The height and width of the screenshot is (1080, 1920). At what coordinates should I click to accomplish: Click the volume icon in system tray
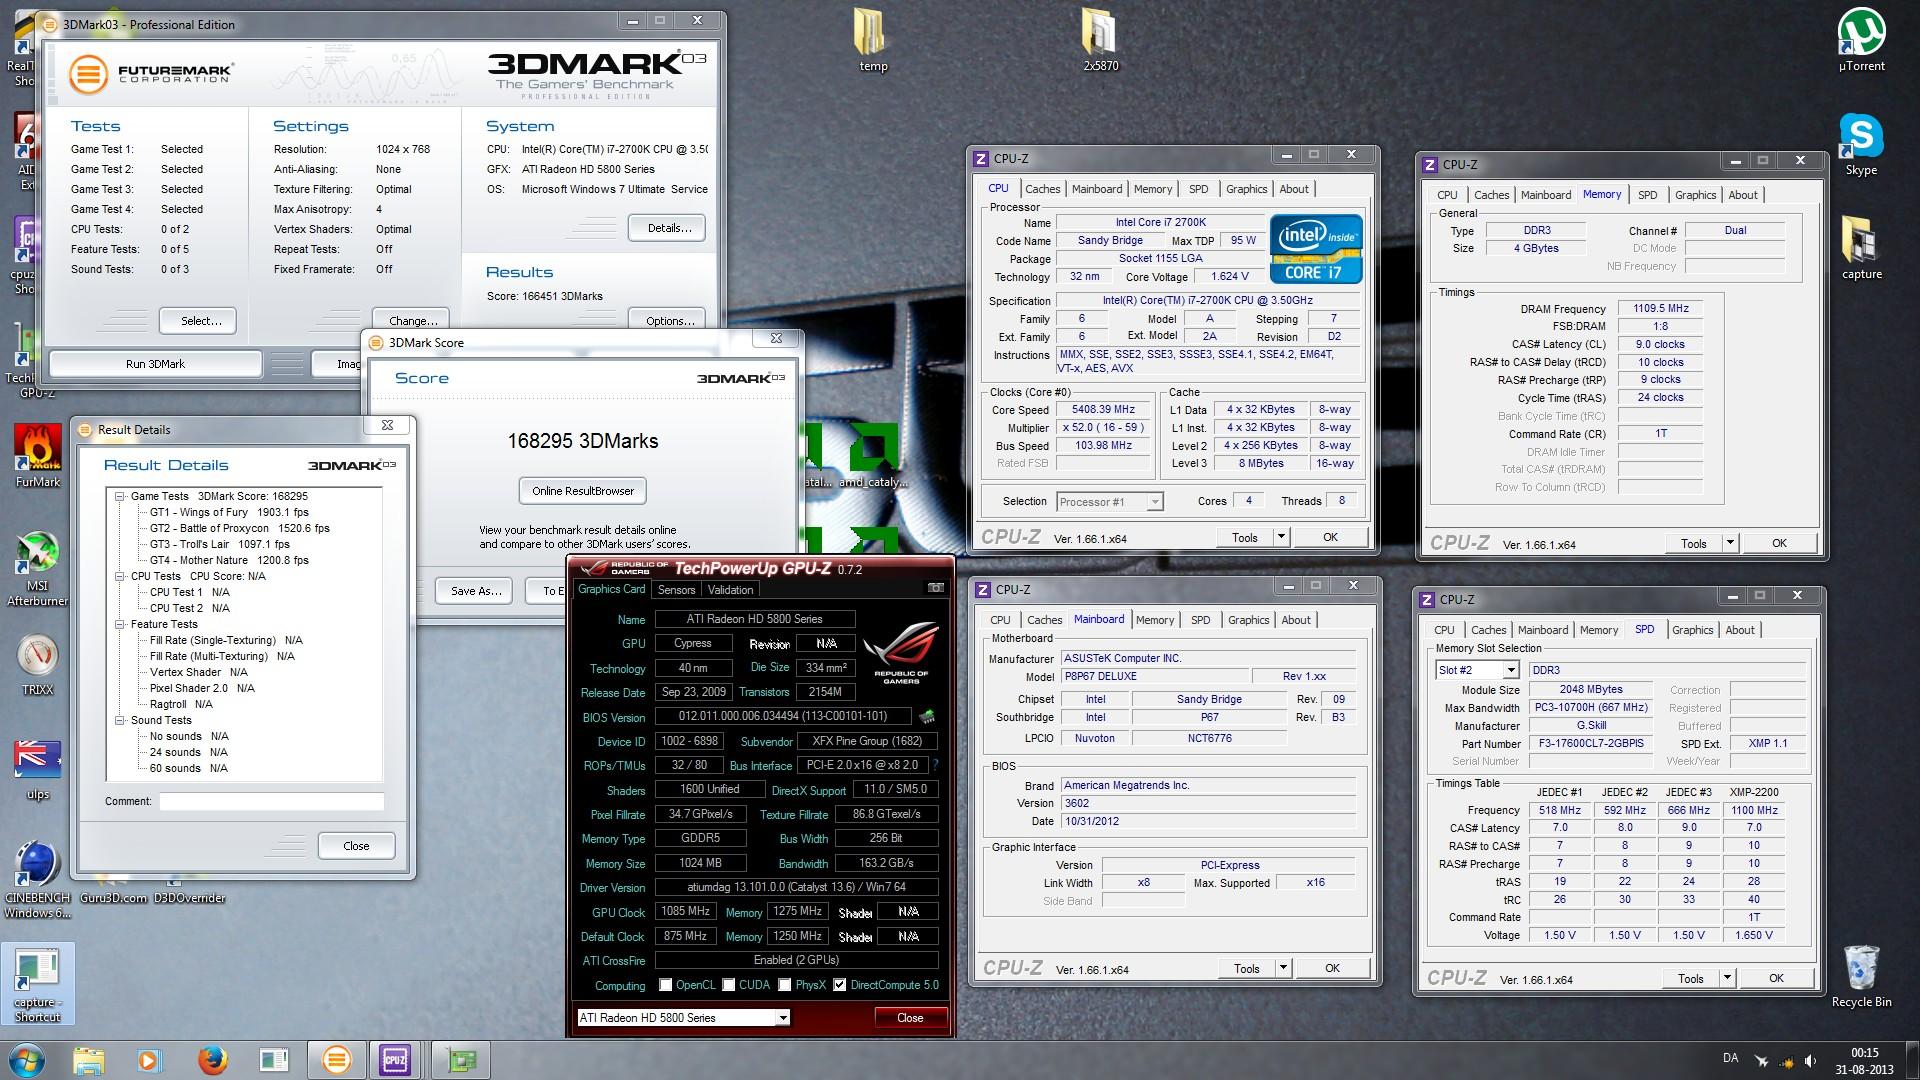(1811, 1060)
